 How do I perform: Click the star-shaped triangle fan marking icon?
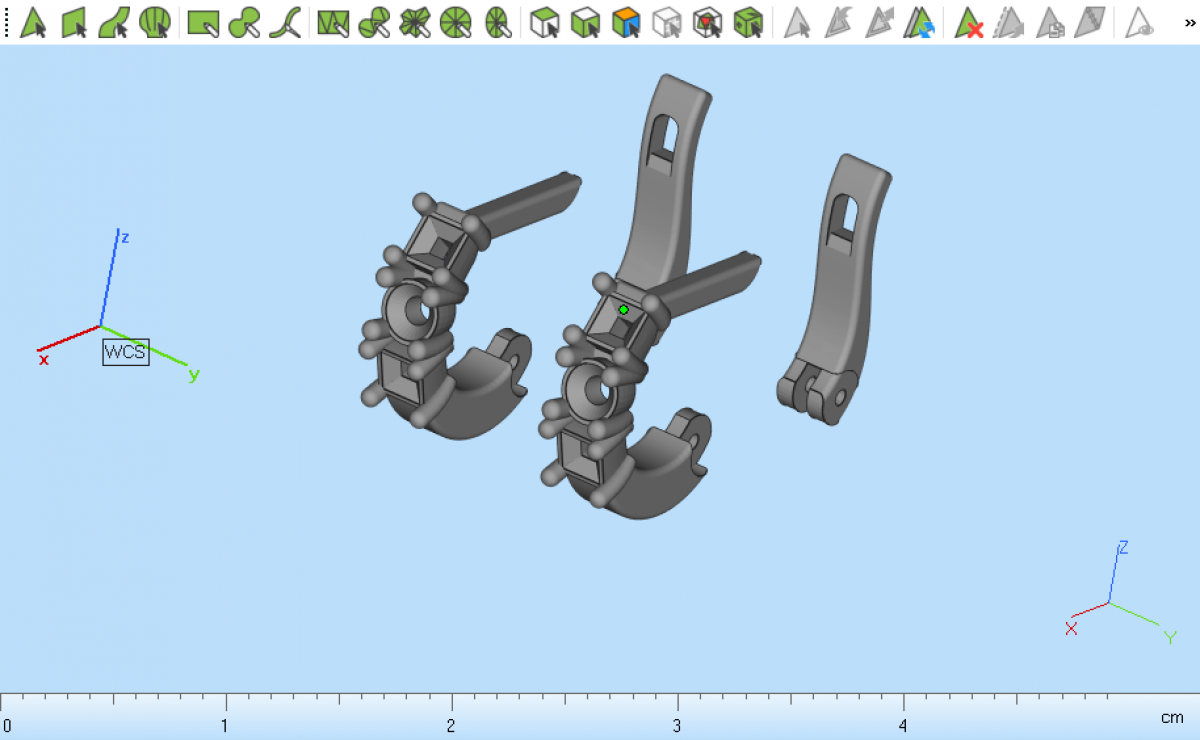point(414,22)
